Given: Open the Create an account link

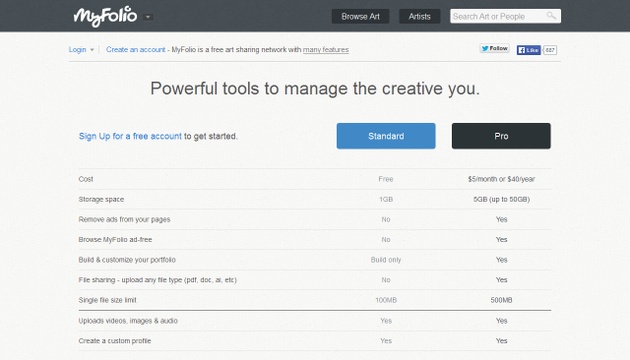Looking at the screenshot, I should (135, 49).
